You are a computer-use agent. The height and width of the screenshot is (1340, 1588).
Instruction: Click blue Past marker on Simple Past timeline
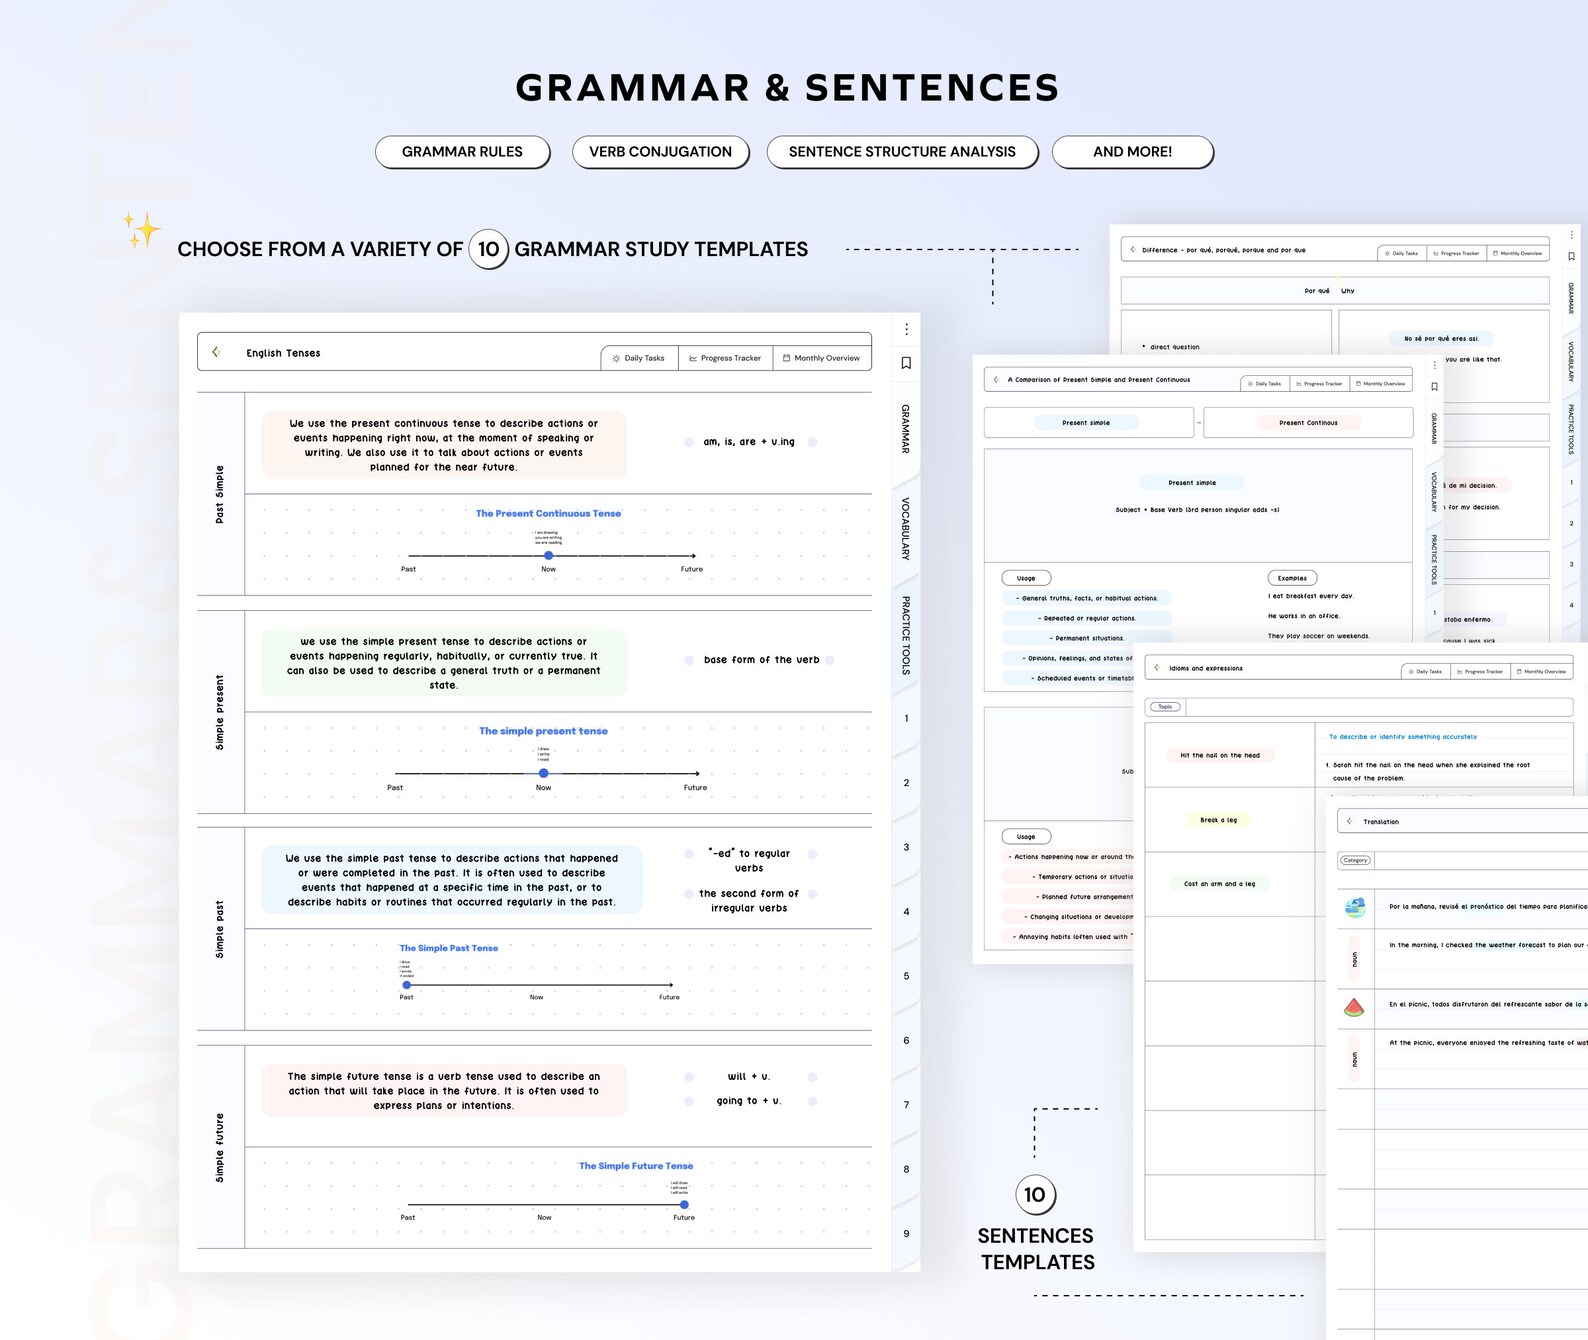[x=406, y=985]
